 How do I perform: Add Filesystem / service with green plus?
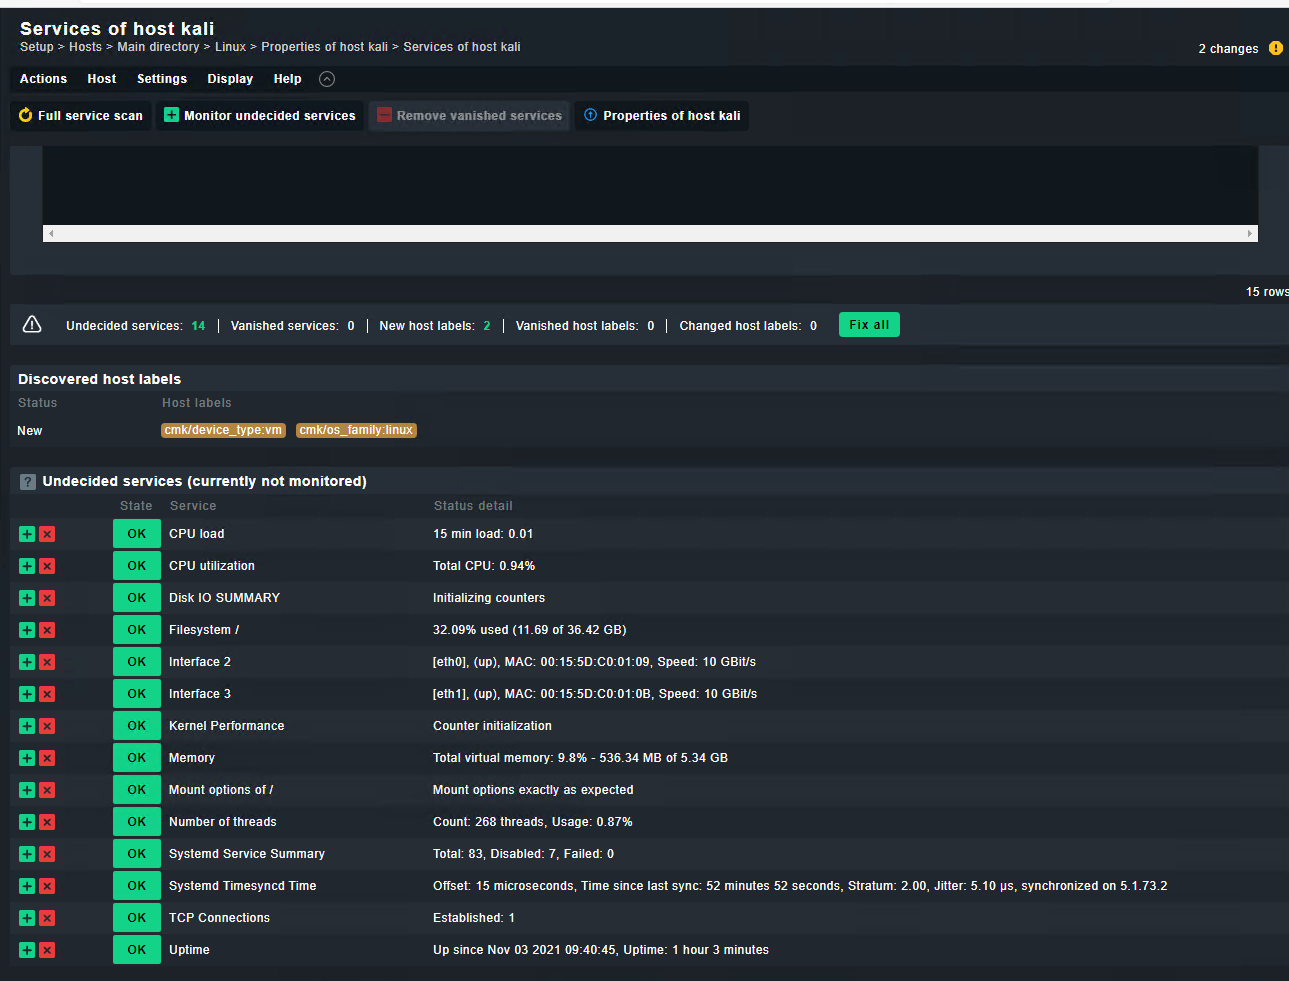[x=27, y=630]
